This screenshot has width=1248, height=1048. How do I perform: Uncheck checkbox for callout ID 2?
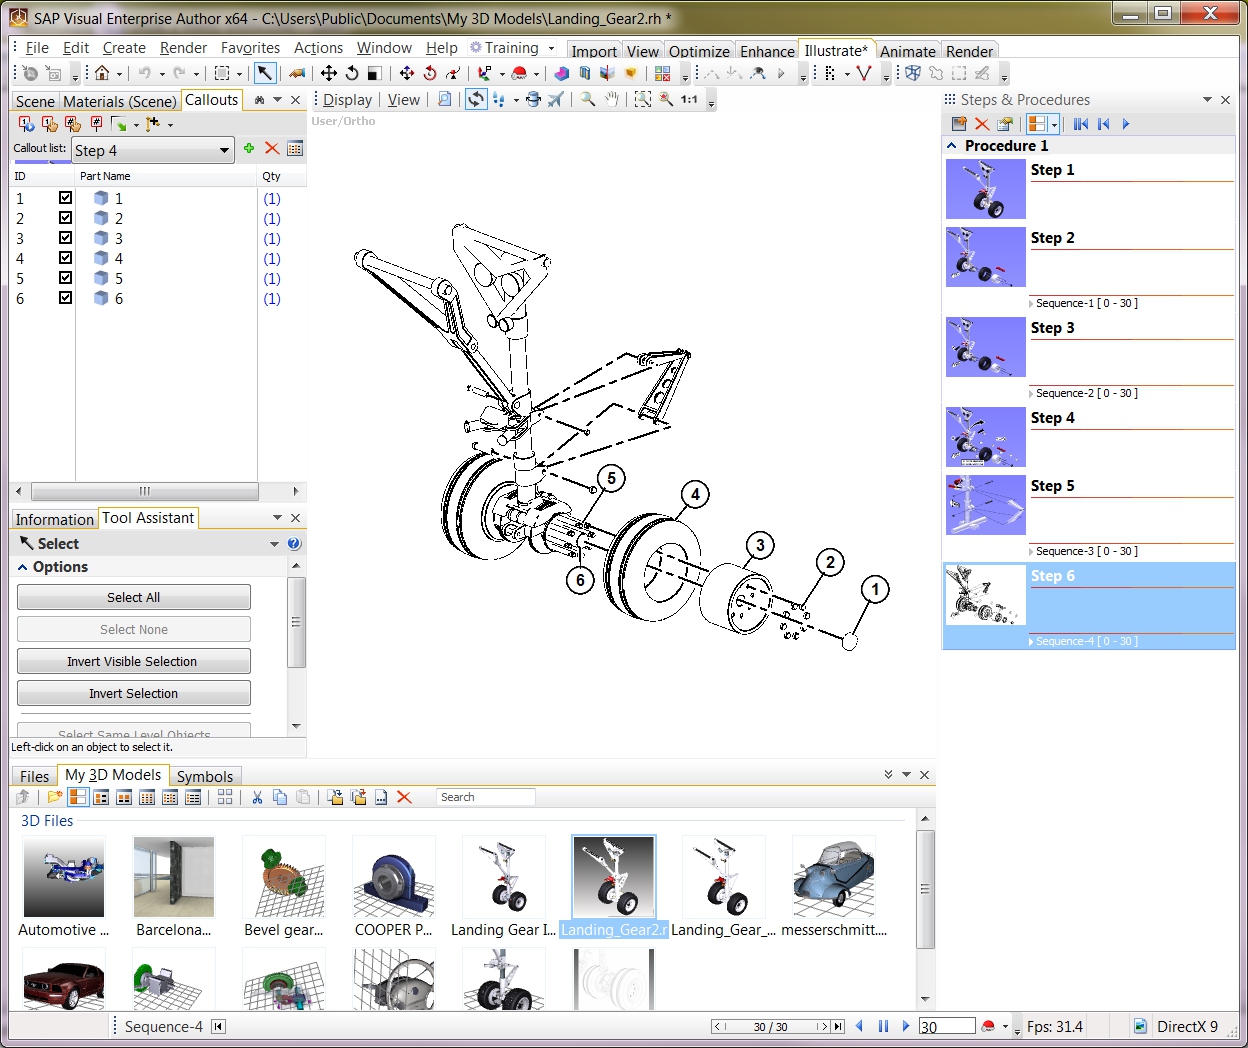click(x=65, y=218)
